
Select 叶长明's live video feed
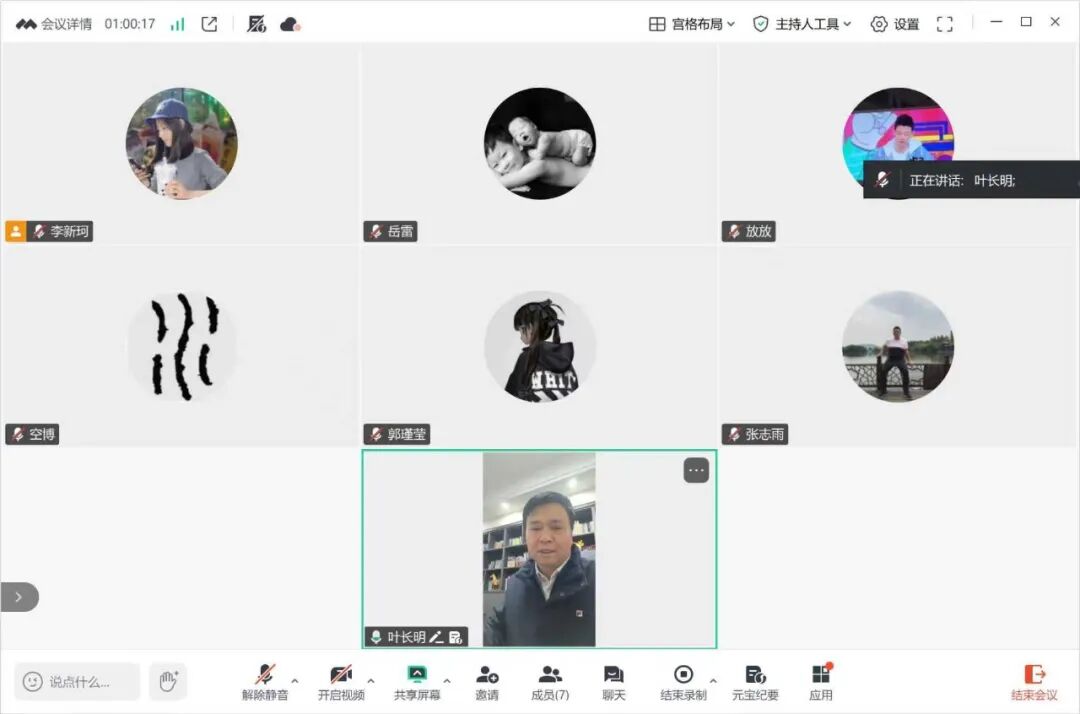pyautogui.click(x=539, y=549)
